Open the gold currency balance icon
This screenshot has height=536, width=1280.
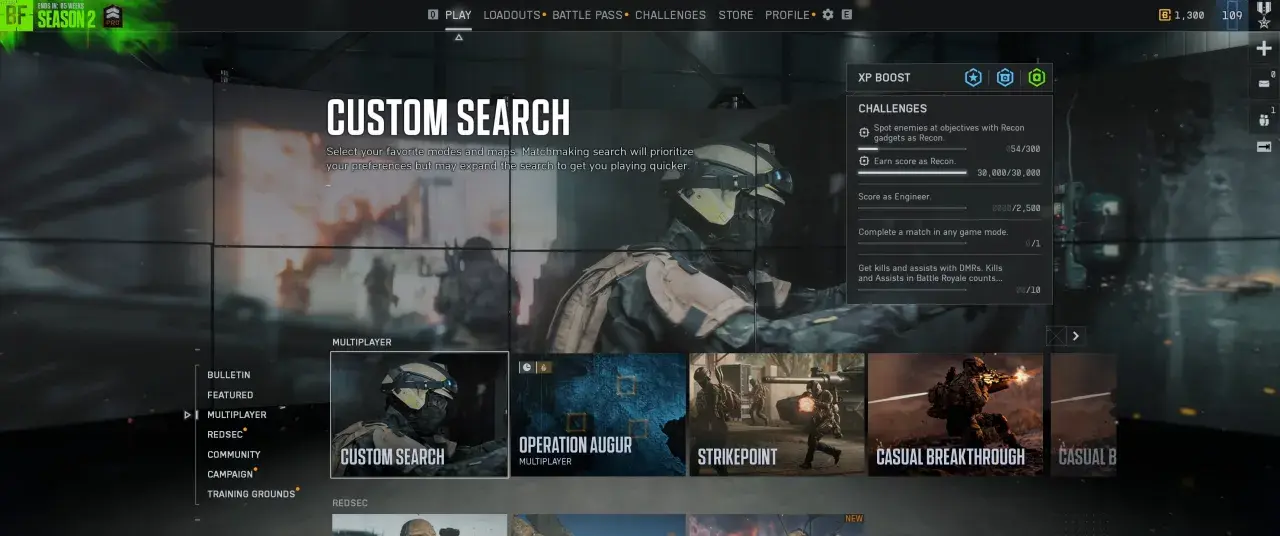click(x=1164, y=15)
